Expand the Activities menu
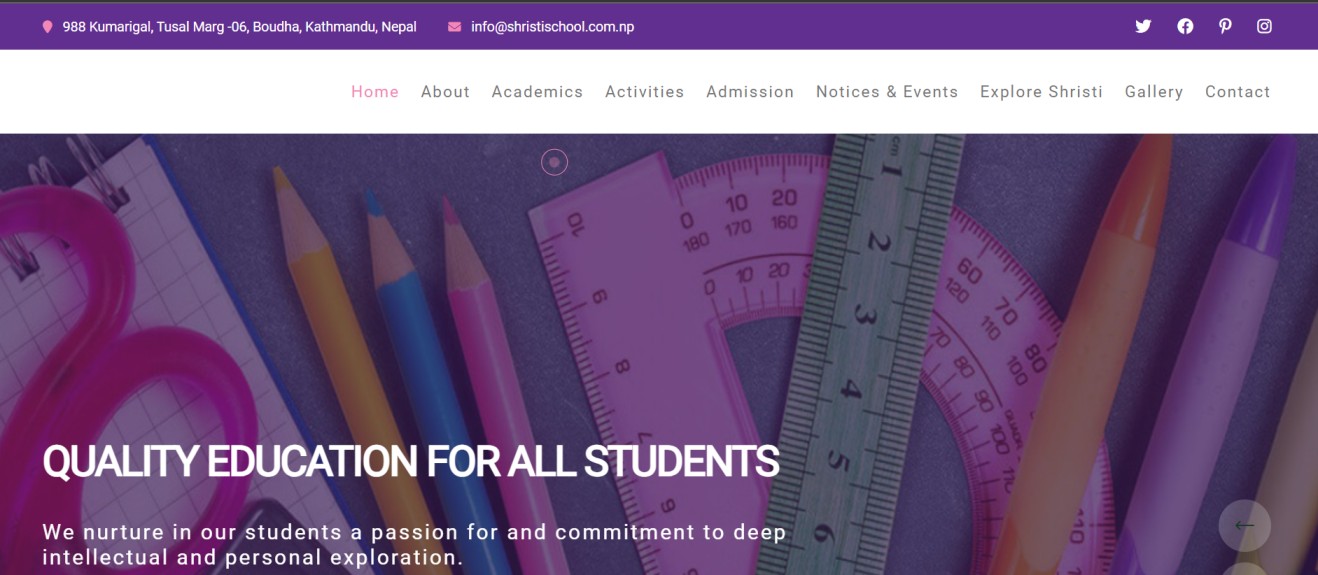This screenshot has width=1318, height=575. 645,92
